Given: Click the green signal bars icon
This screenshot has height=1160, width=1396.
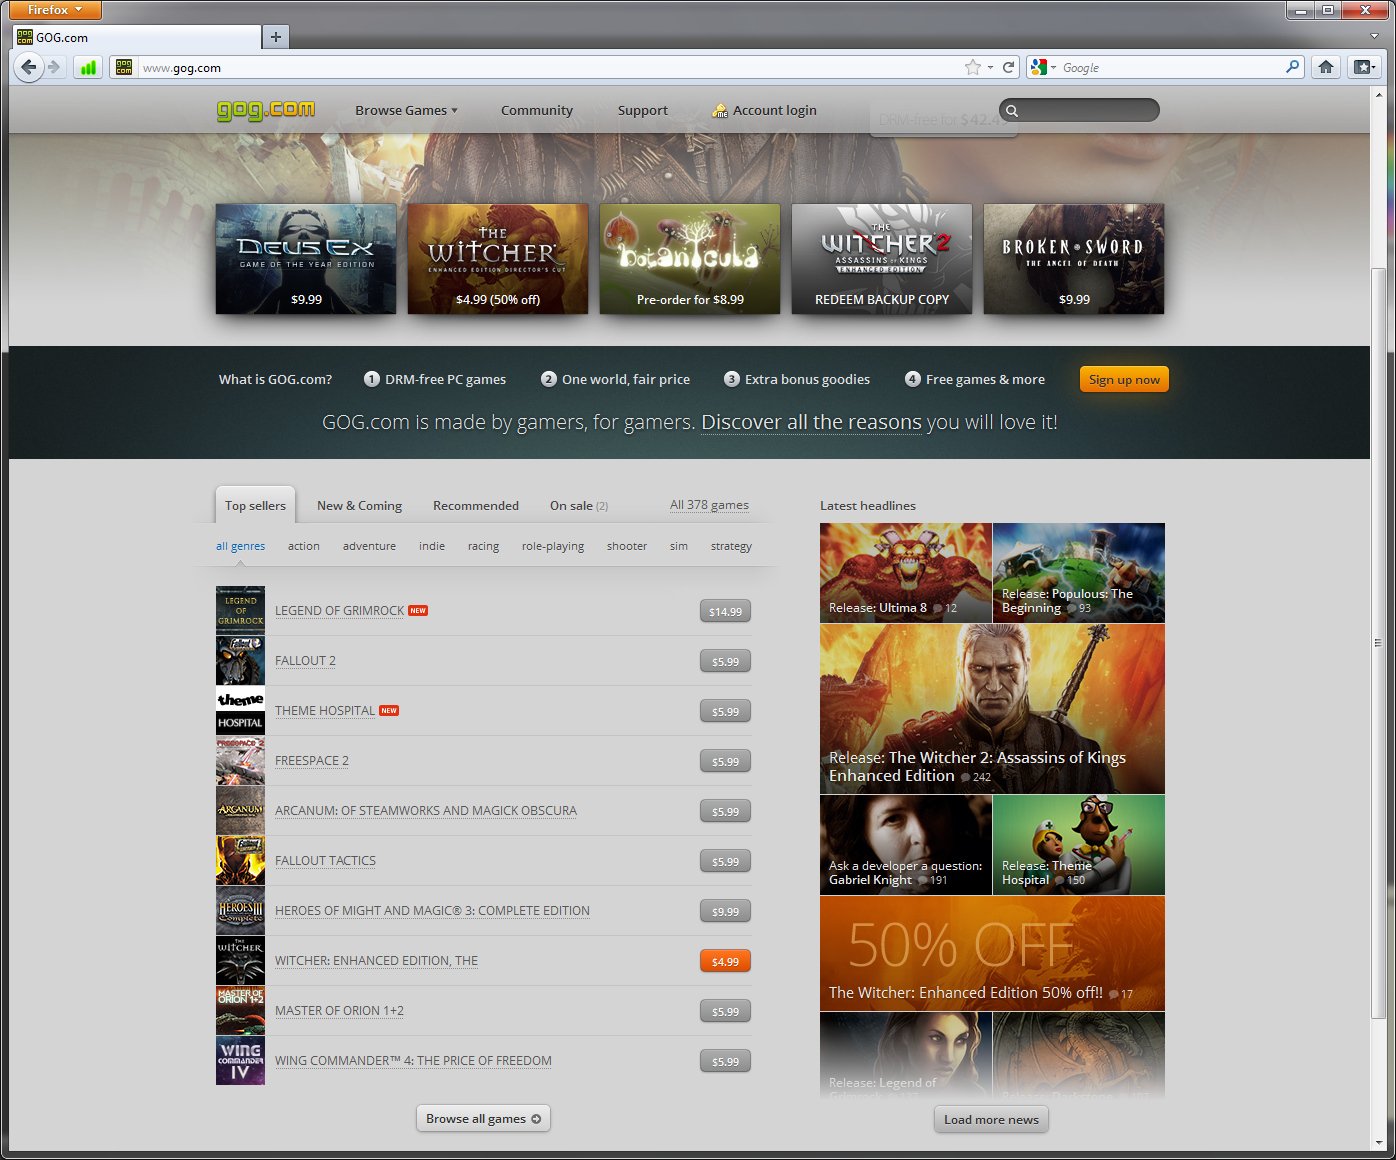Looking at the screenshot, I should click(88, 67).
